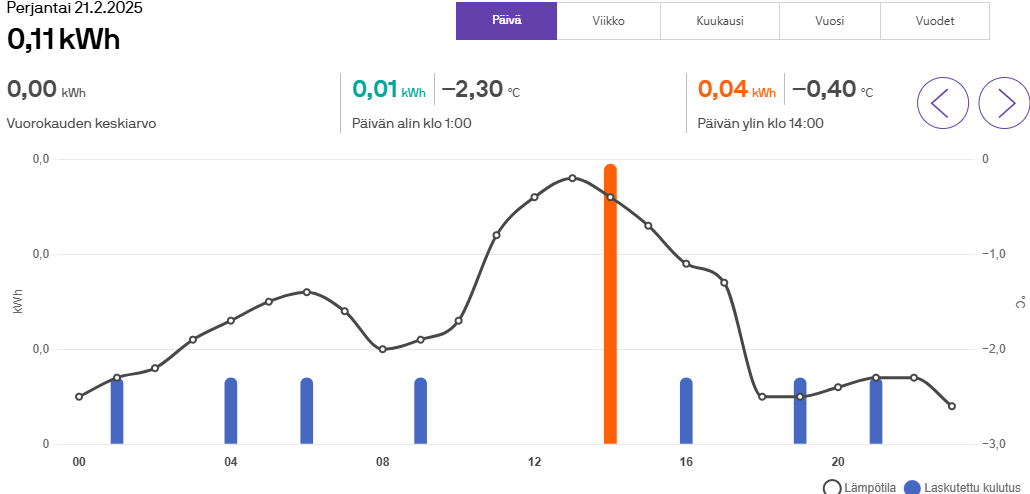This screenshot has height=494, width=1030.
Task: Toggle the Laskutettu kulutus legend marker
Action: click(x=912, y=488)
